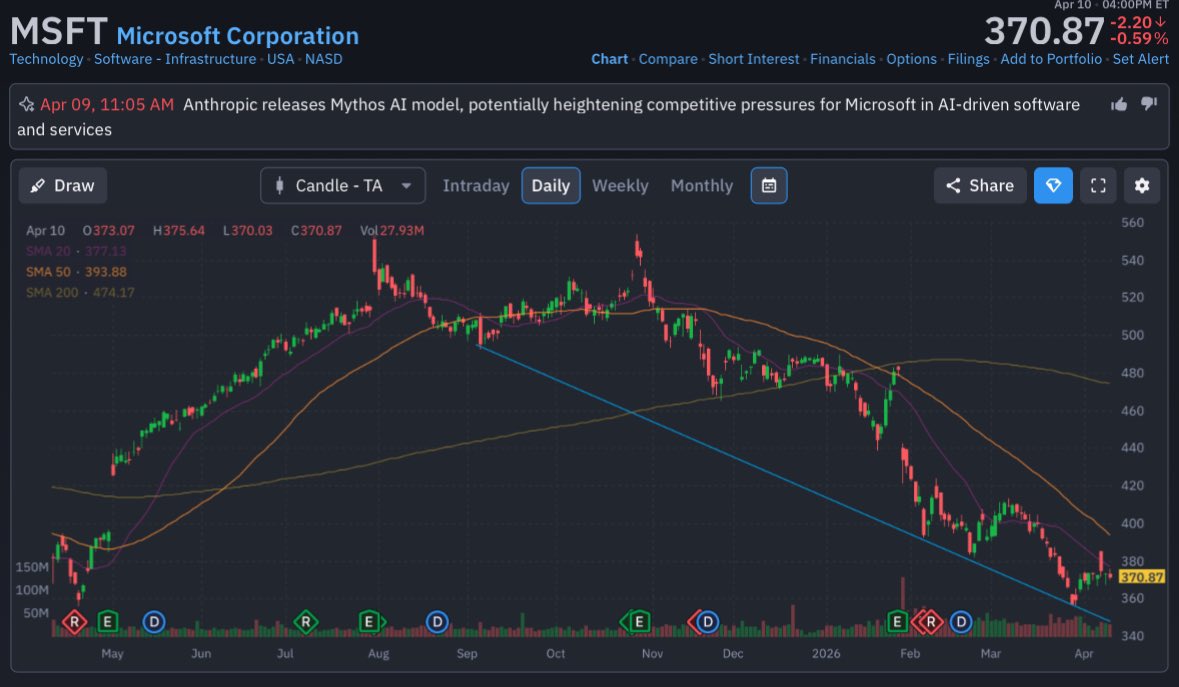Viewport: 1179px width, 687px height.
Task: Click the 150M volume axis label
Action: coord(32,567)
